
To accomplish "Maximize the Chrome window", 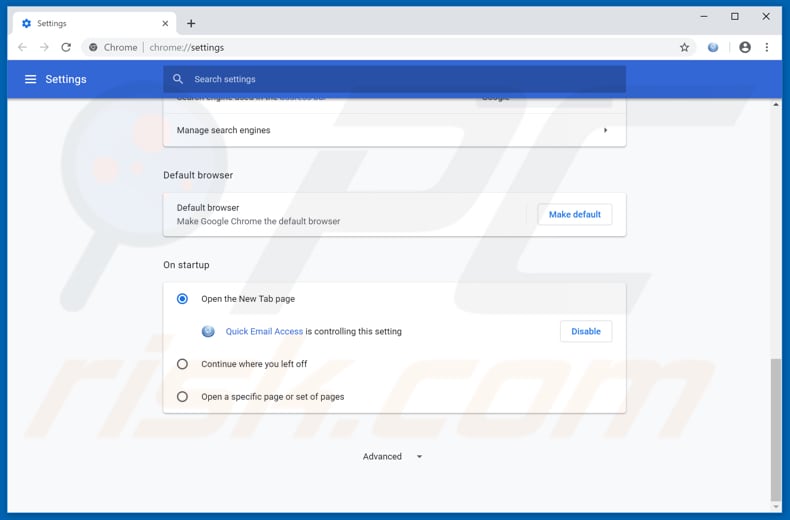I will (x=735, y=17).
